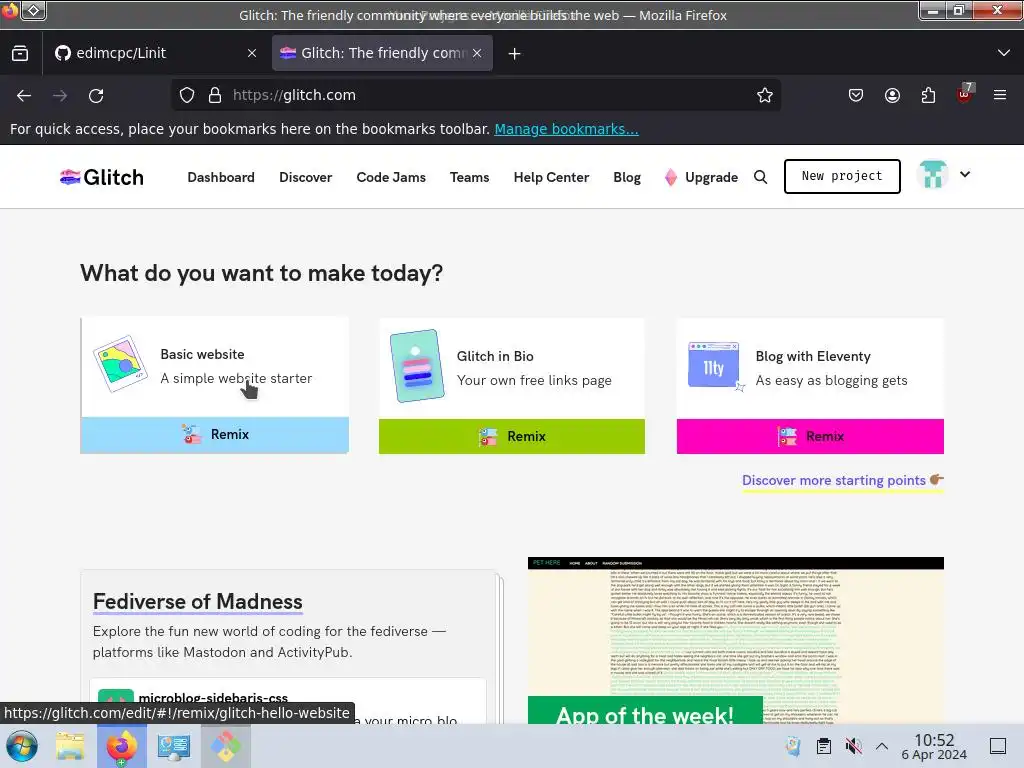Screen dimensions: 1024x768
Task: Open the clipboard tray icon
Action: (x=824, y=746)
